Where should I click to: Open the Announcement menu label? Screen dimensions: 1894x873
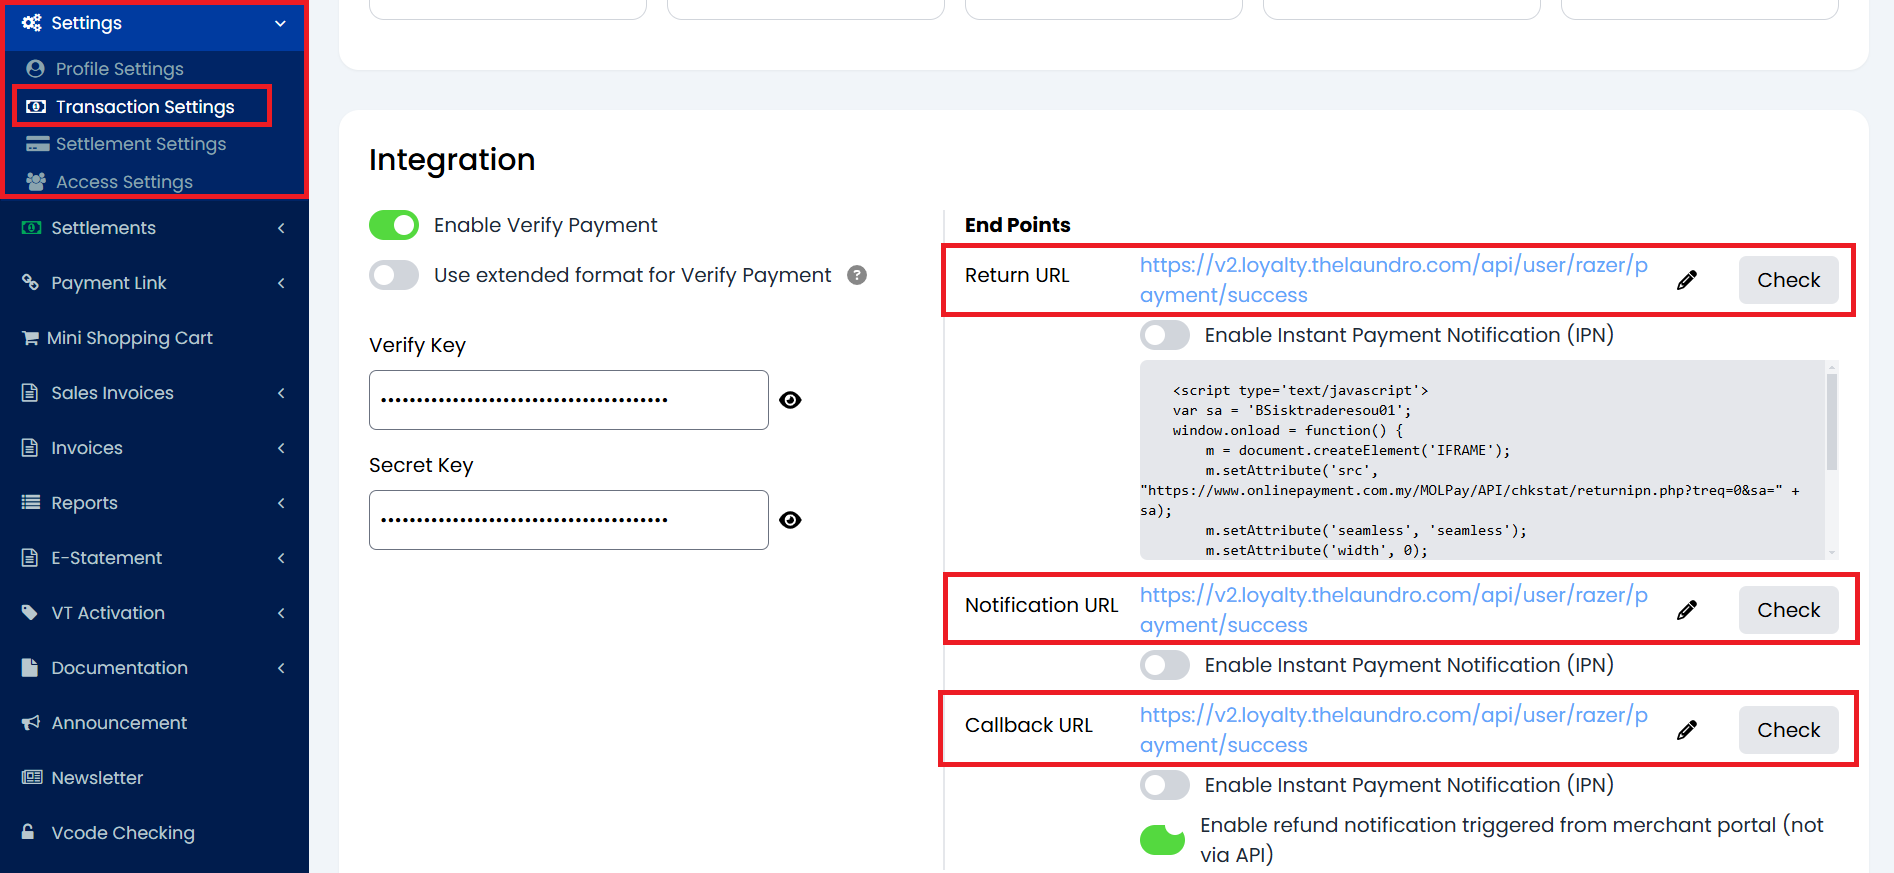coord(119,722)
